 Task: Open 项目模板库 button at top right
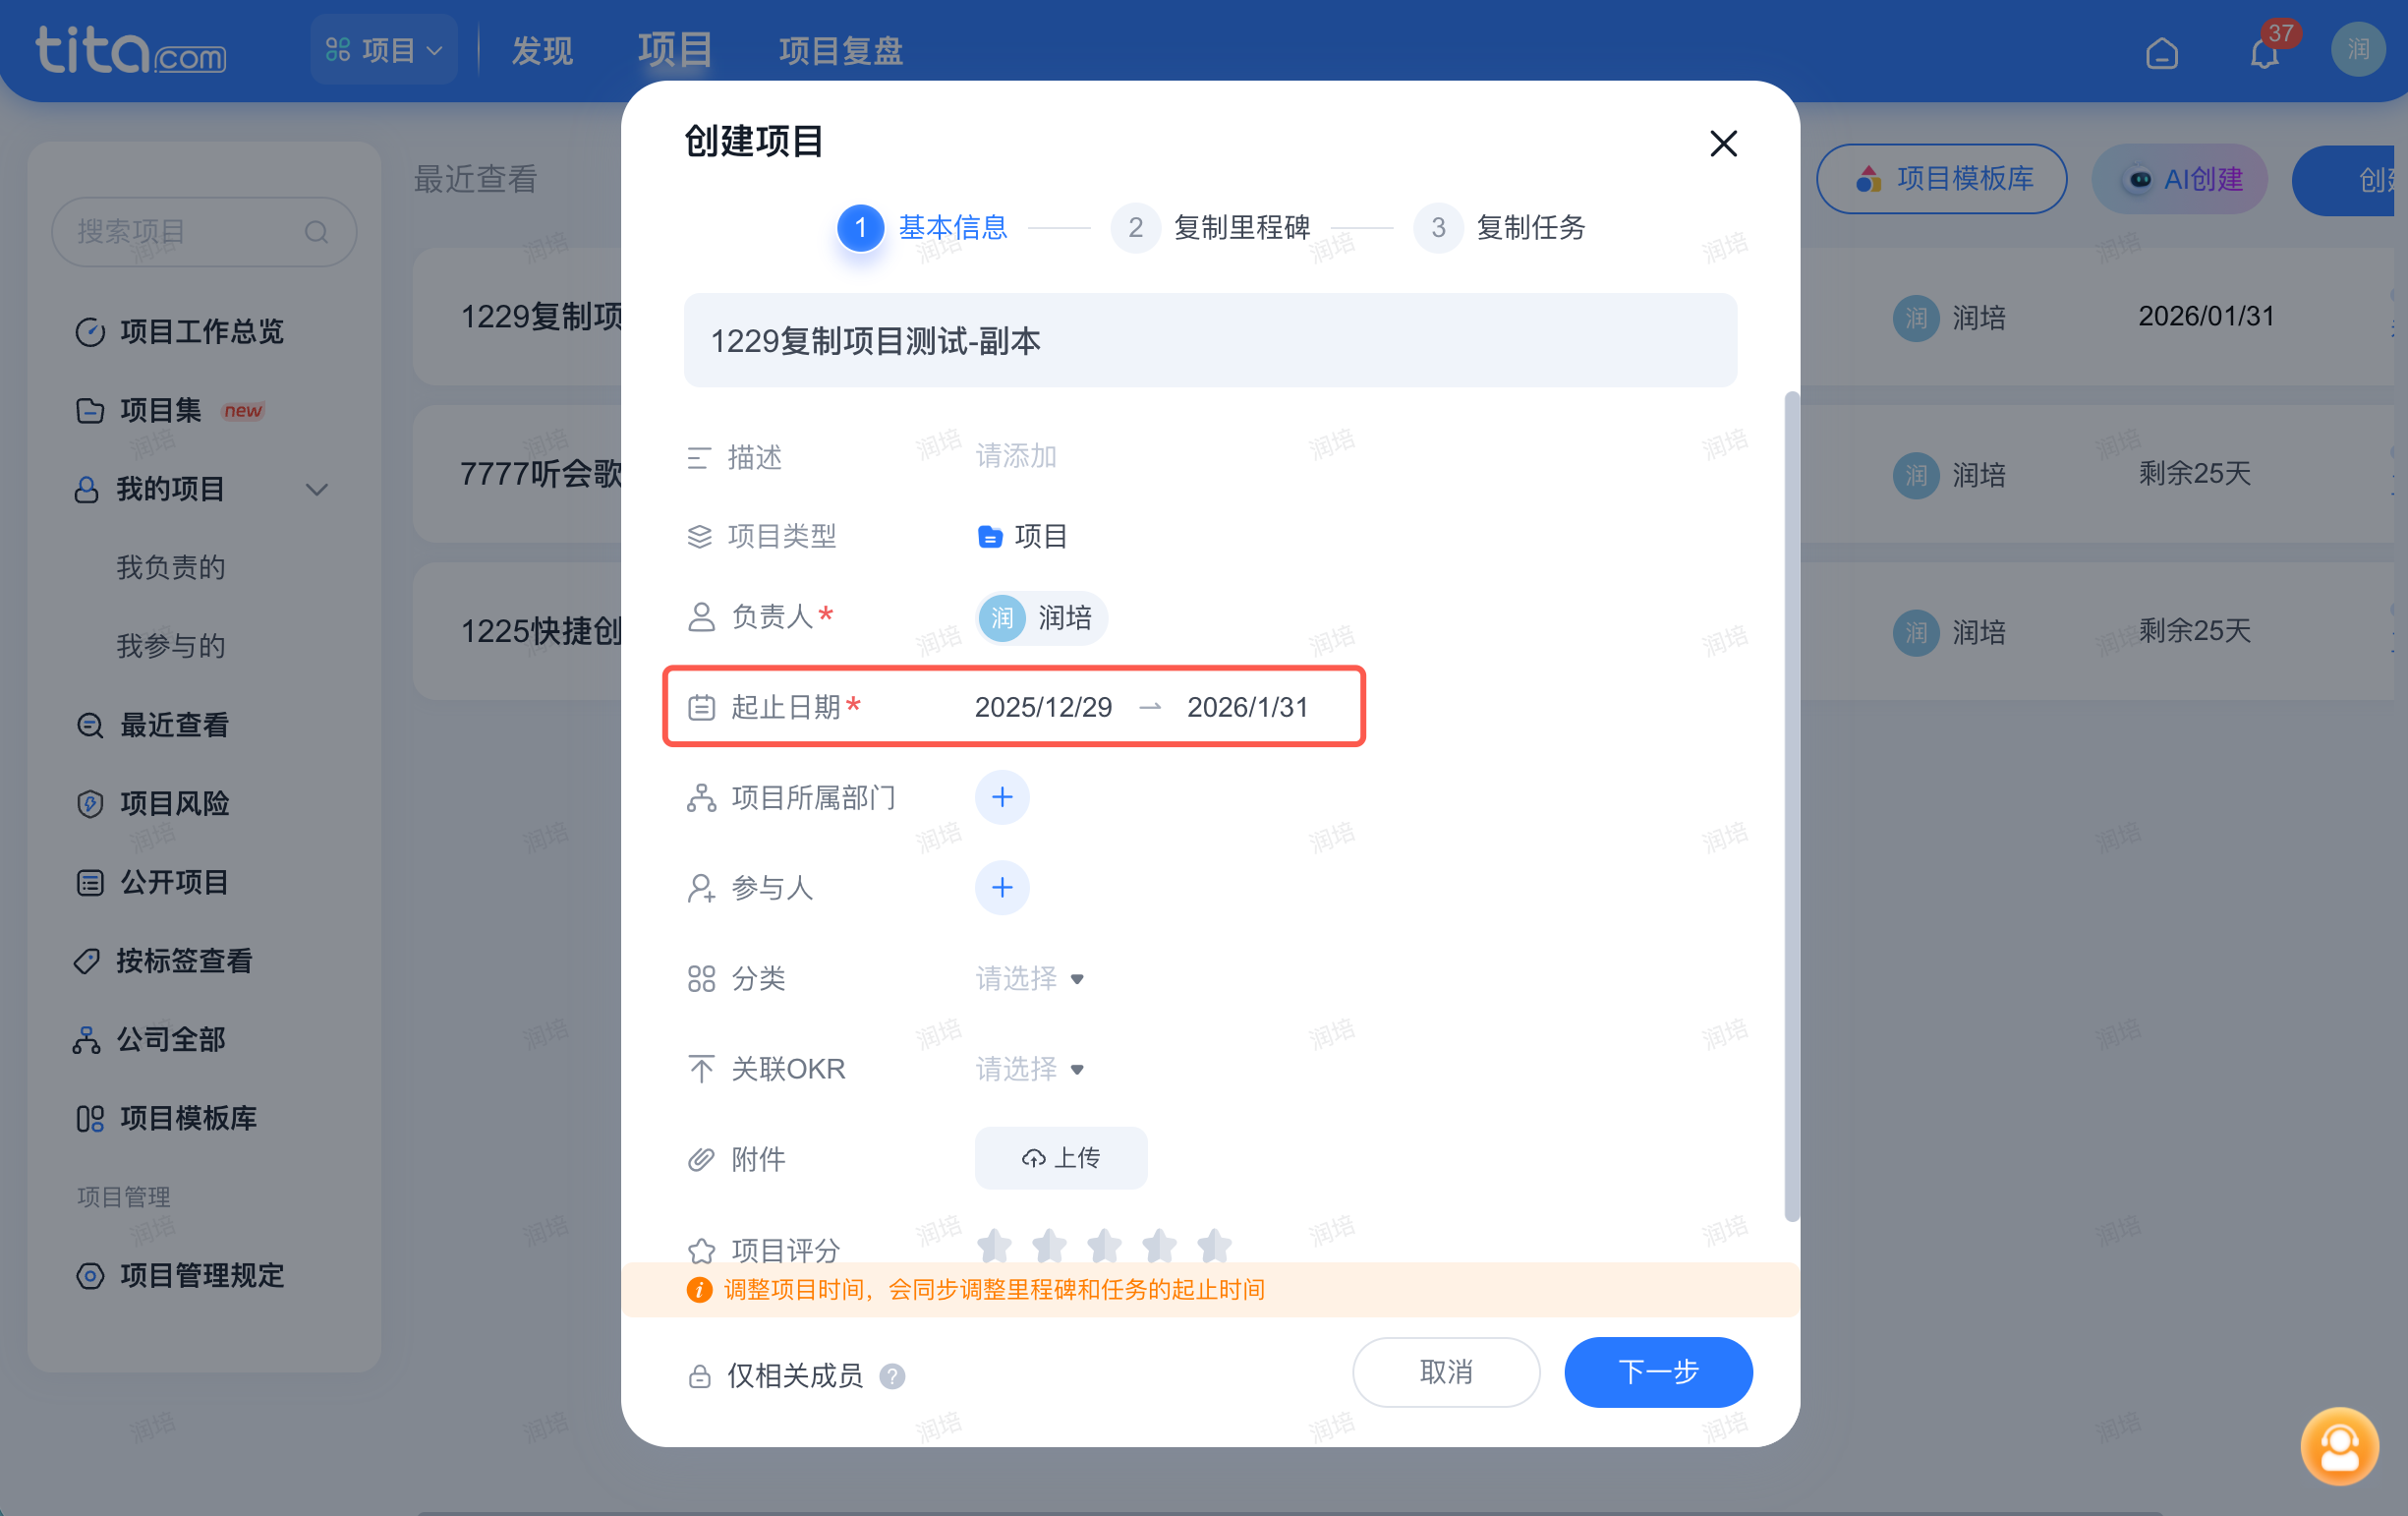tap(1942, 179)
